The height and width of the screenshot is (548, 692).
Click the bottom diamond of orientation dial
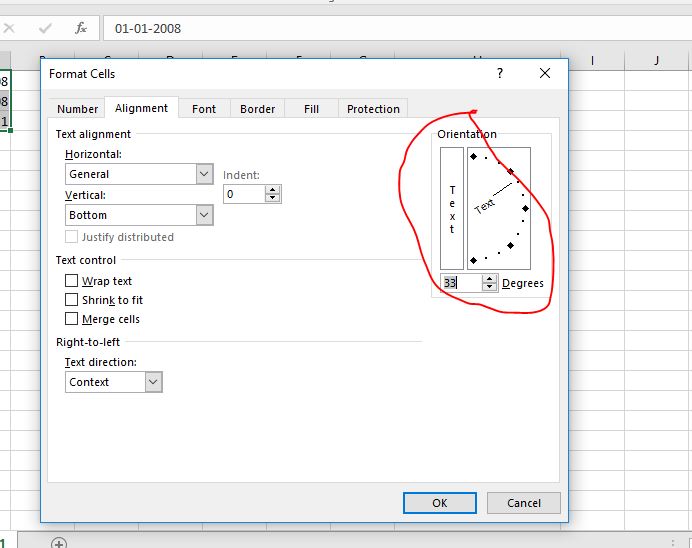point(473,260)
